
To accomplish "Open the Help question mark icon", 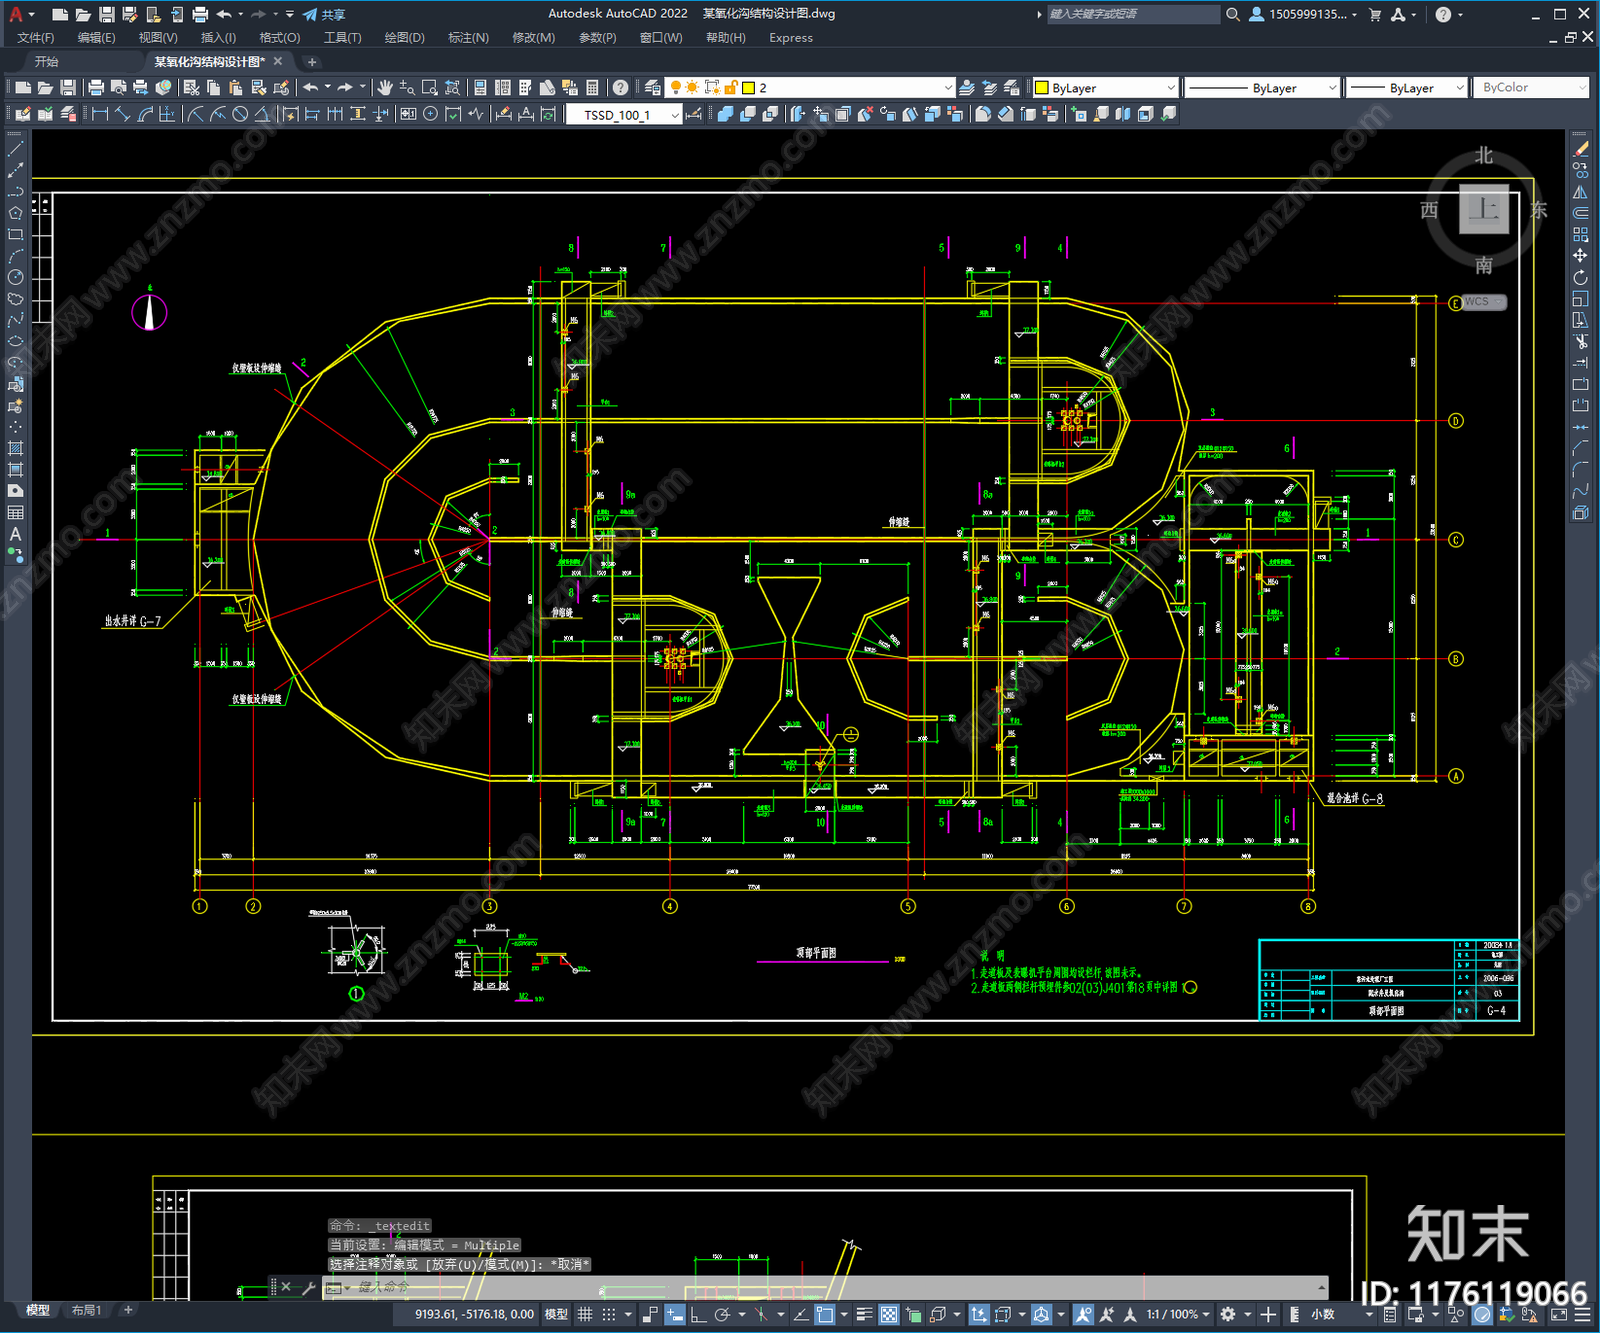I will point(620,88).
